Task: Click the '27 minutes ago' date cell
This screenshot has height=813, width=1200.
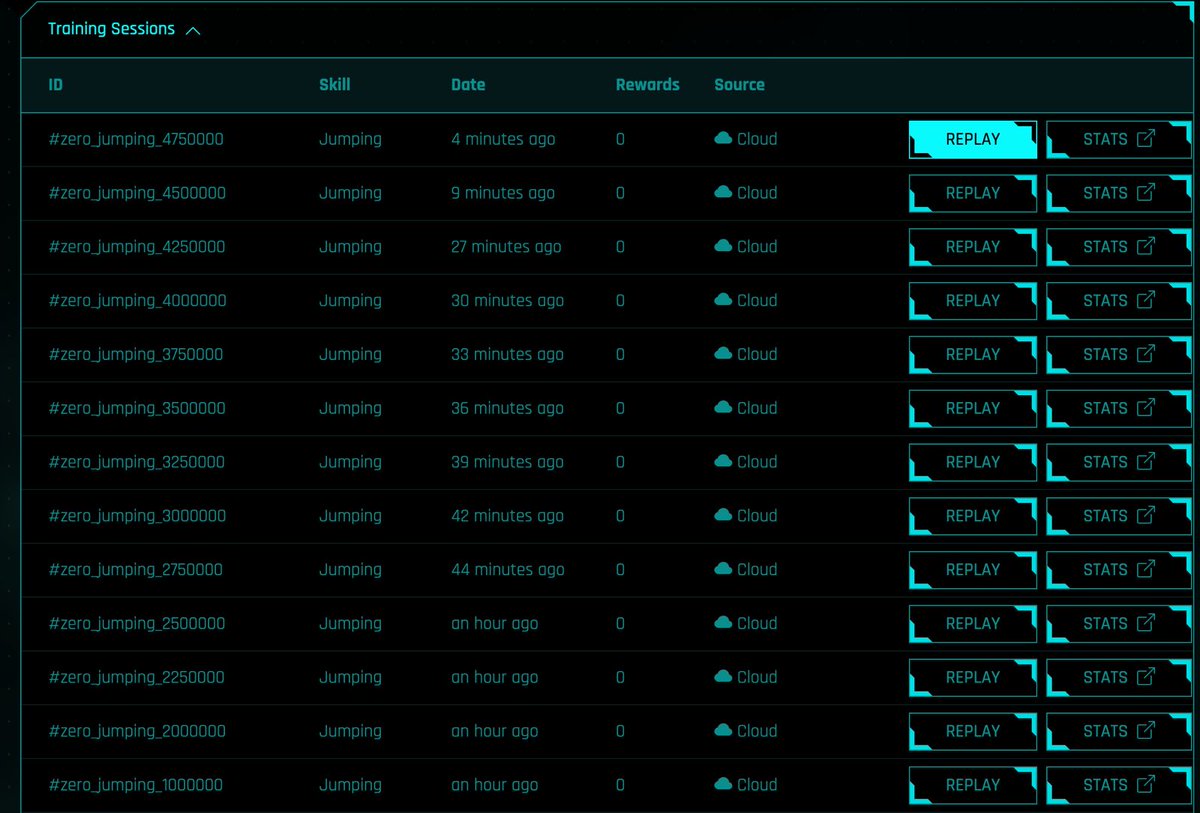Action: coord(507,247)
